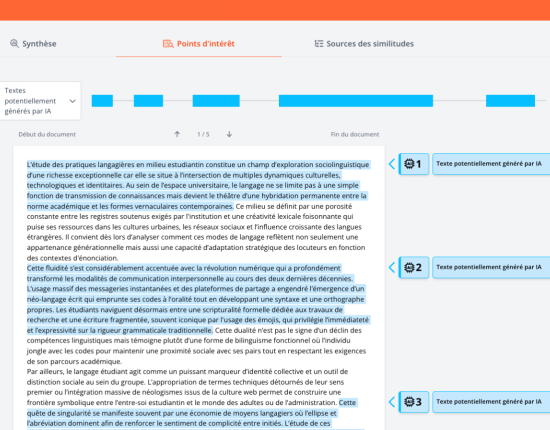Click AI chip badge number 1
Image resolution: width=550 pixels, height=430 pixels.
pos(414,164)
